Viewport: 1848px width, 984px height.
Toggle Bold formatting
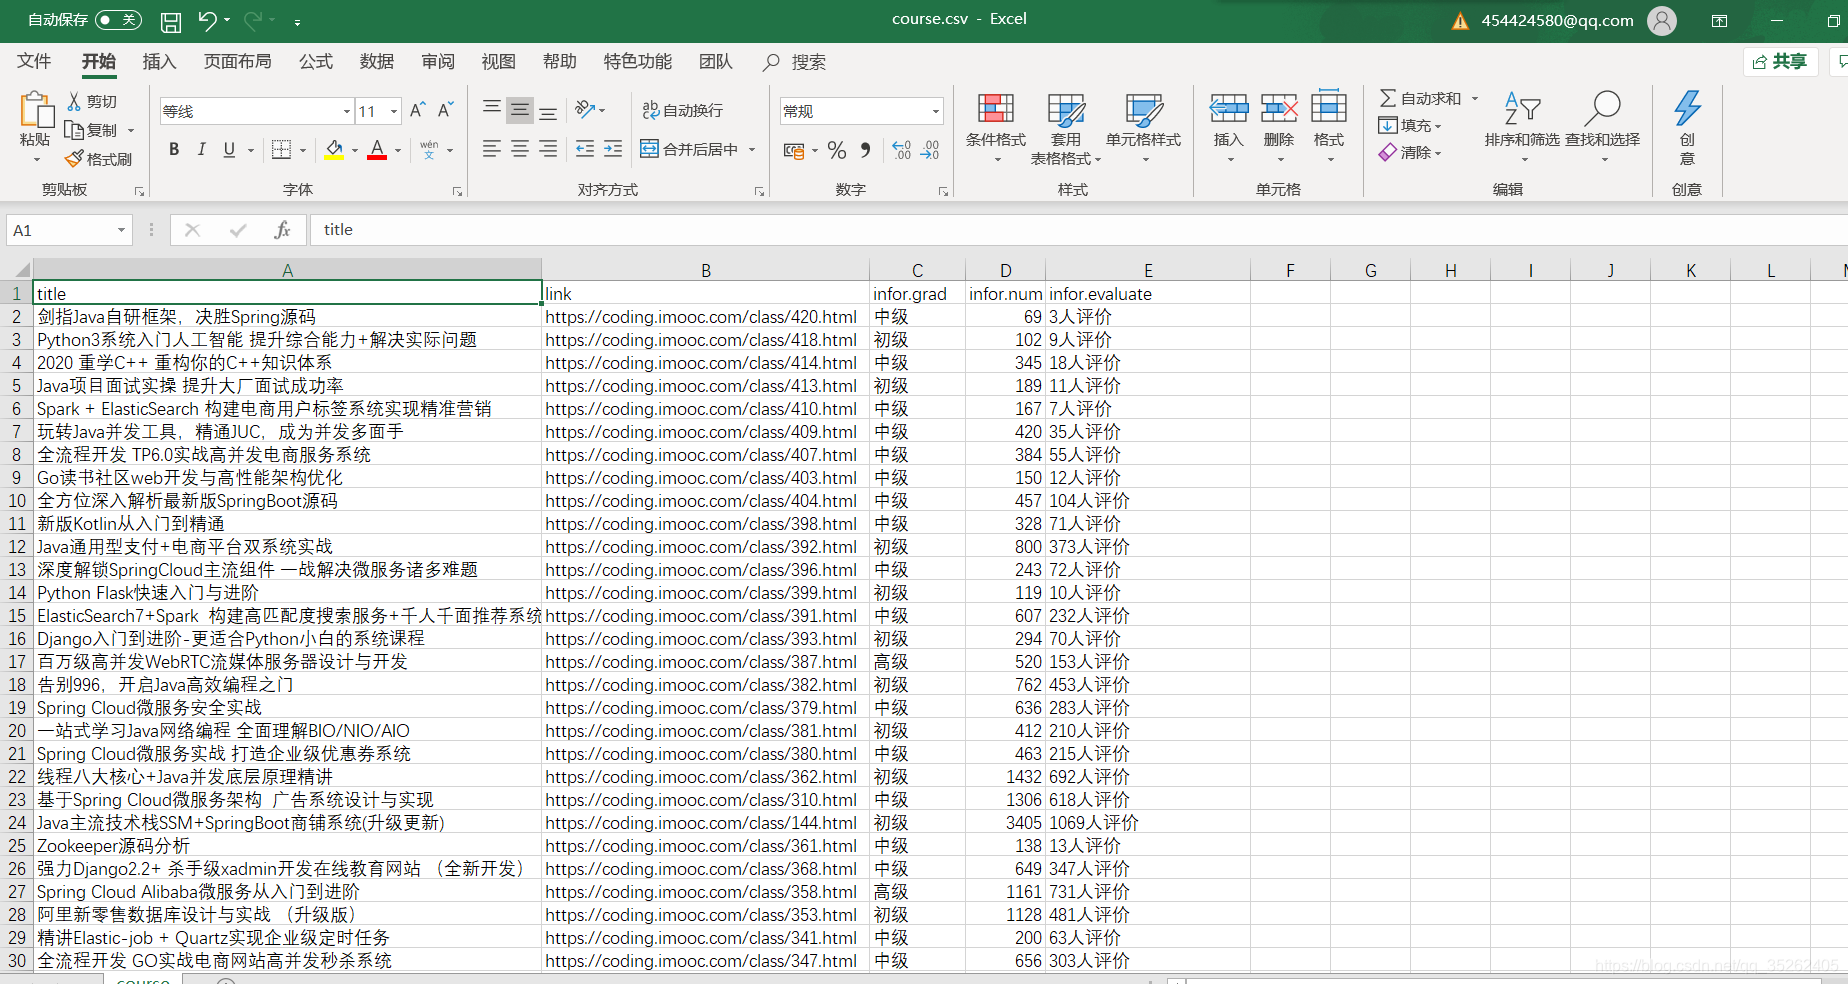[x=174, y=149]
